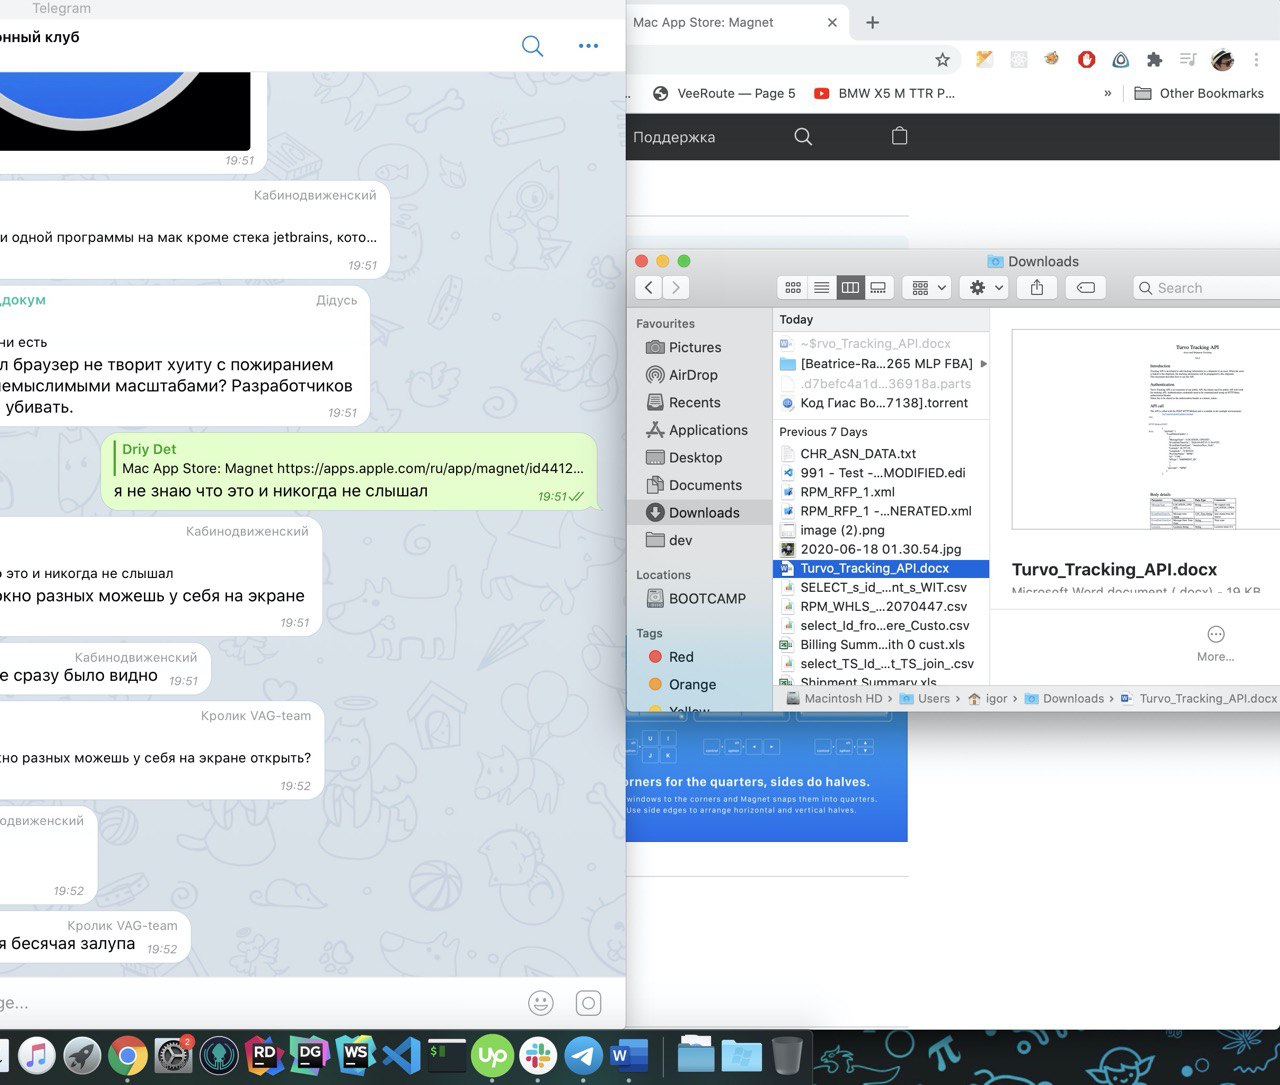Screen dimensions: 1280x1085
Task: Click the Finder Search field
Action: pos(1207,288)
